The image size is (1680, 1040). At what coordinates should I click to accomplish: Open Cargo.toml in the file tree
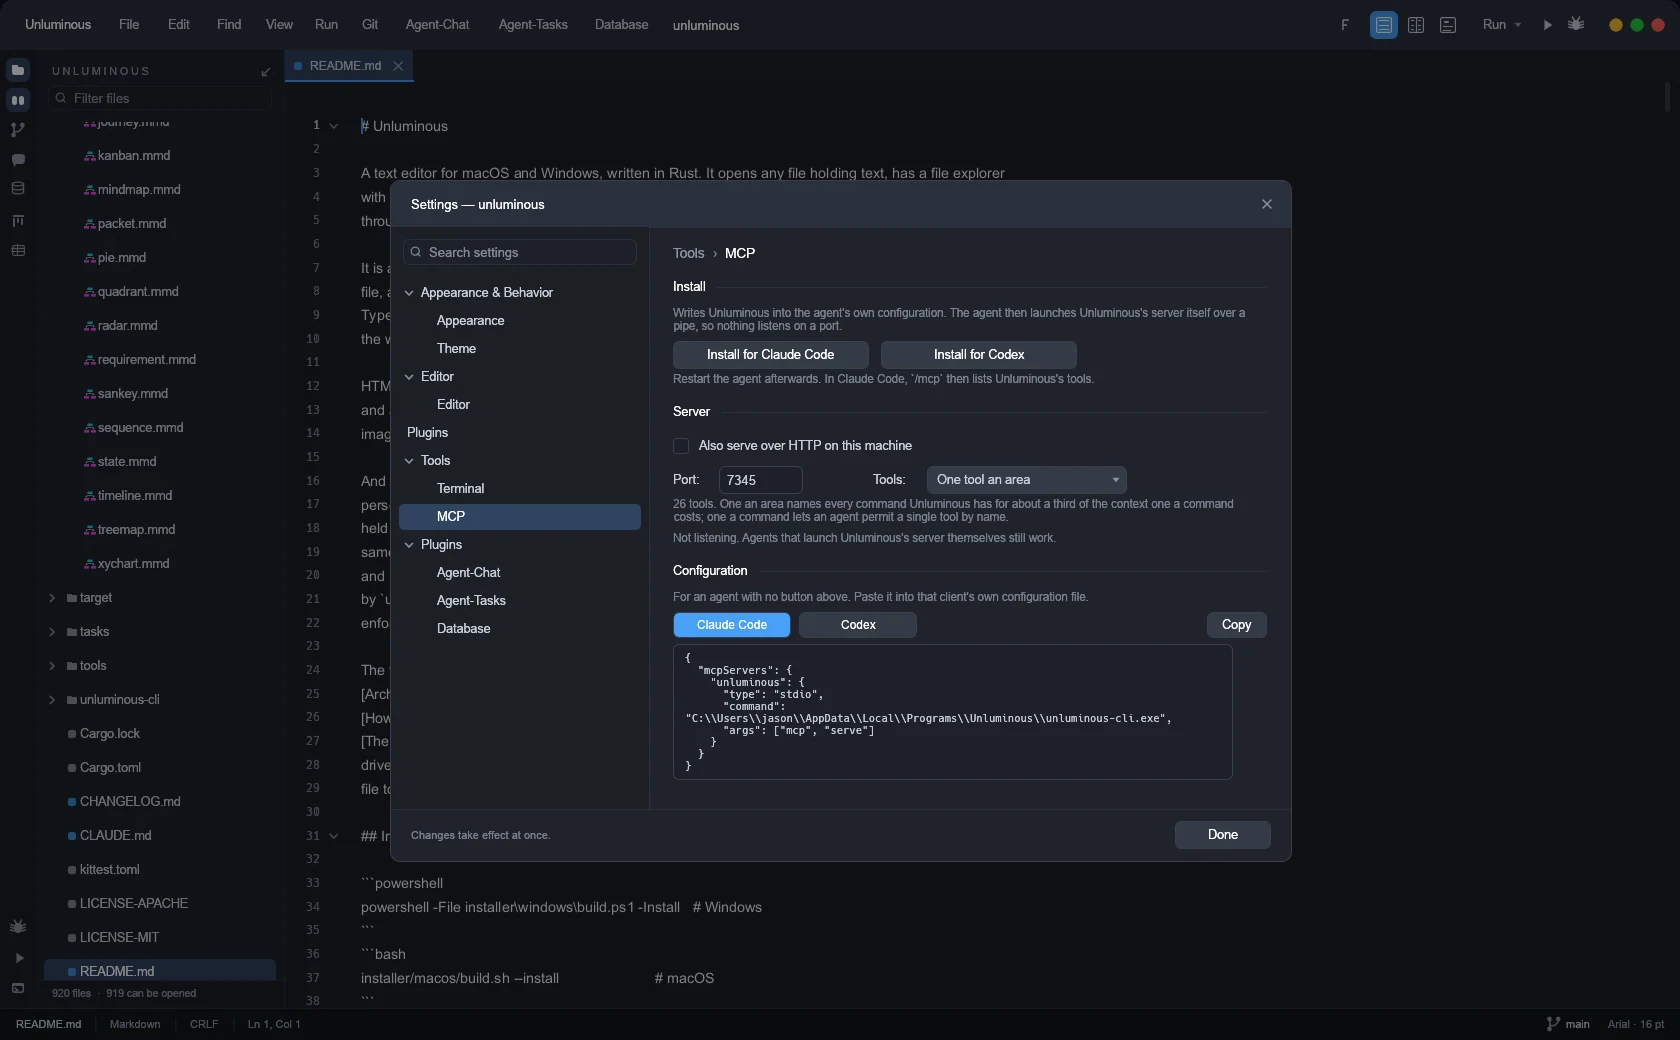point(110,768)
